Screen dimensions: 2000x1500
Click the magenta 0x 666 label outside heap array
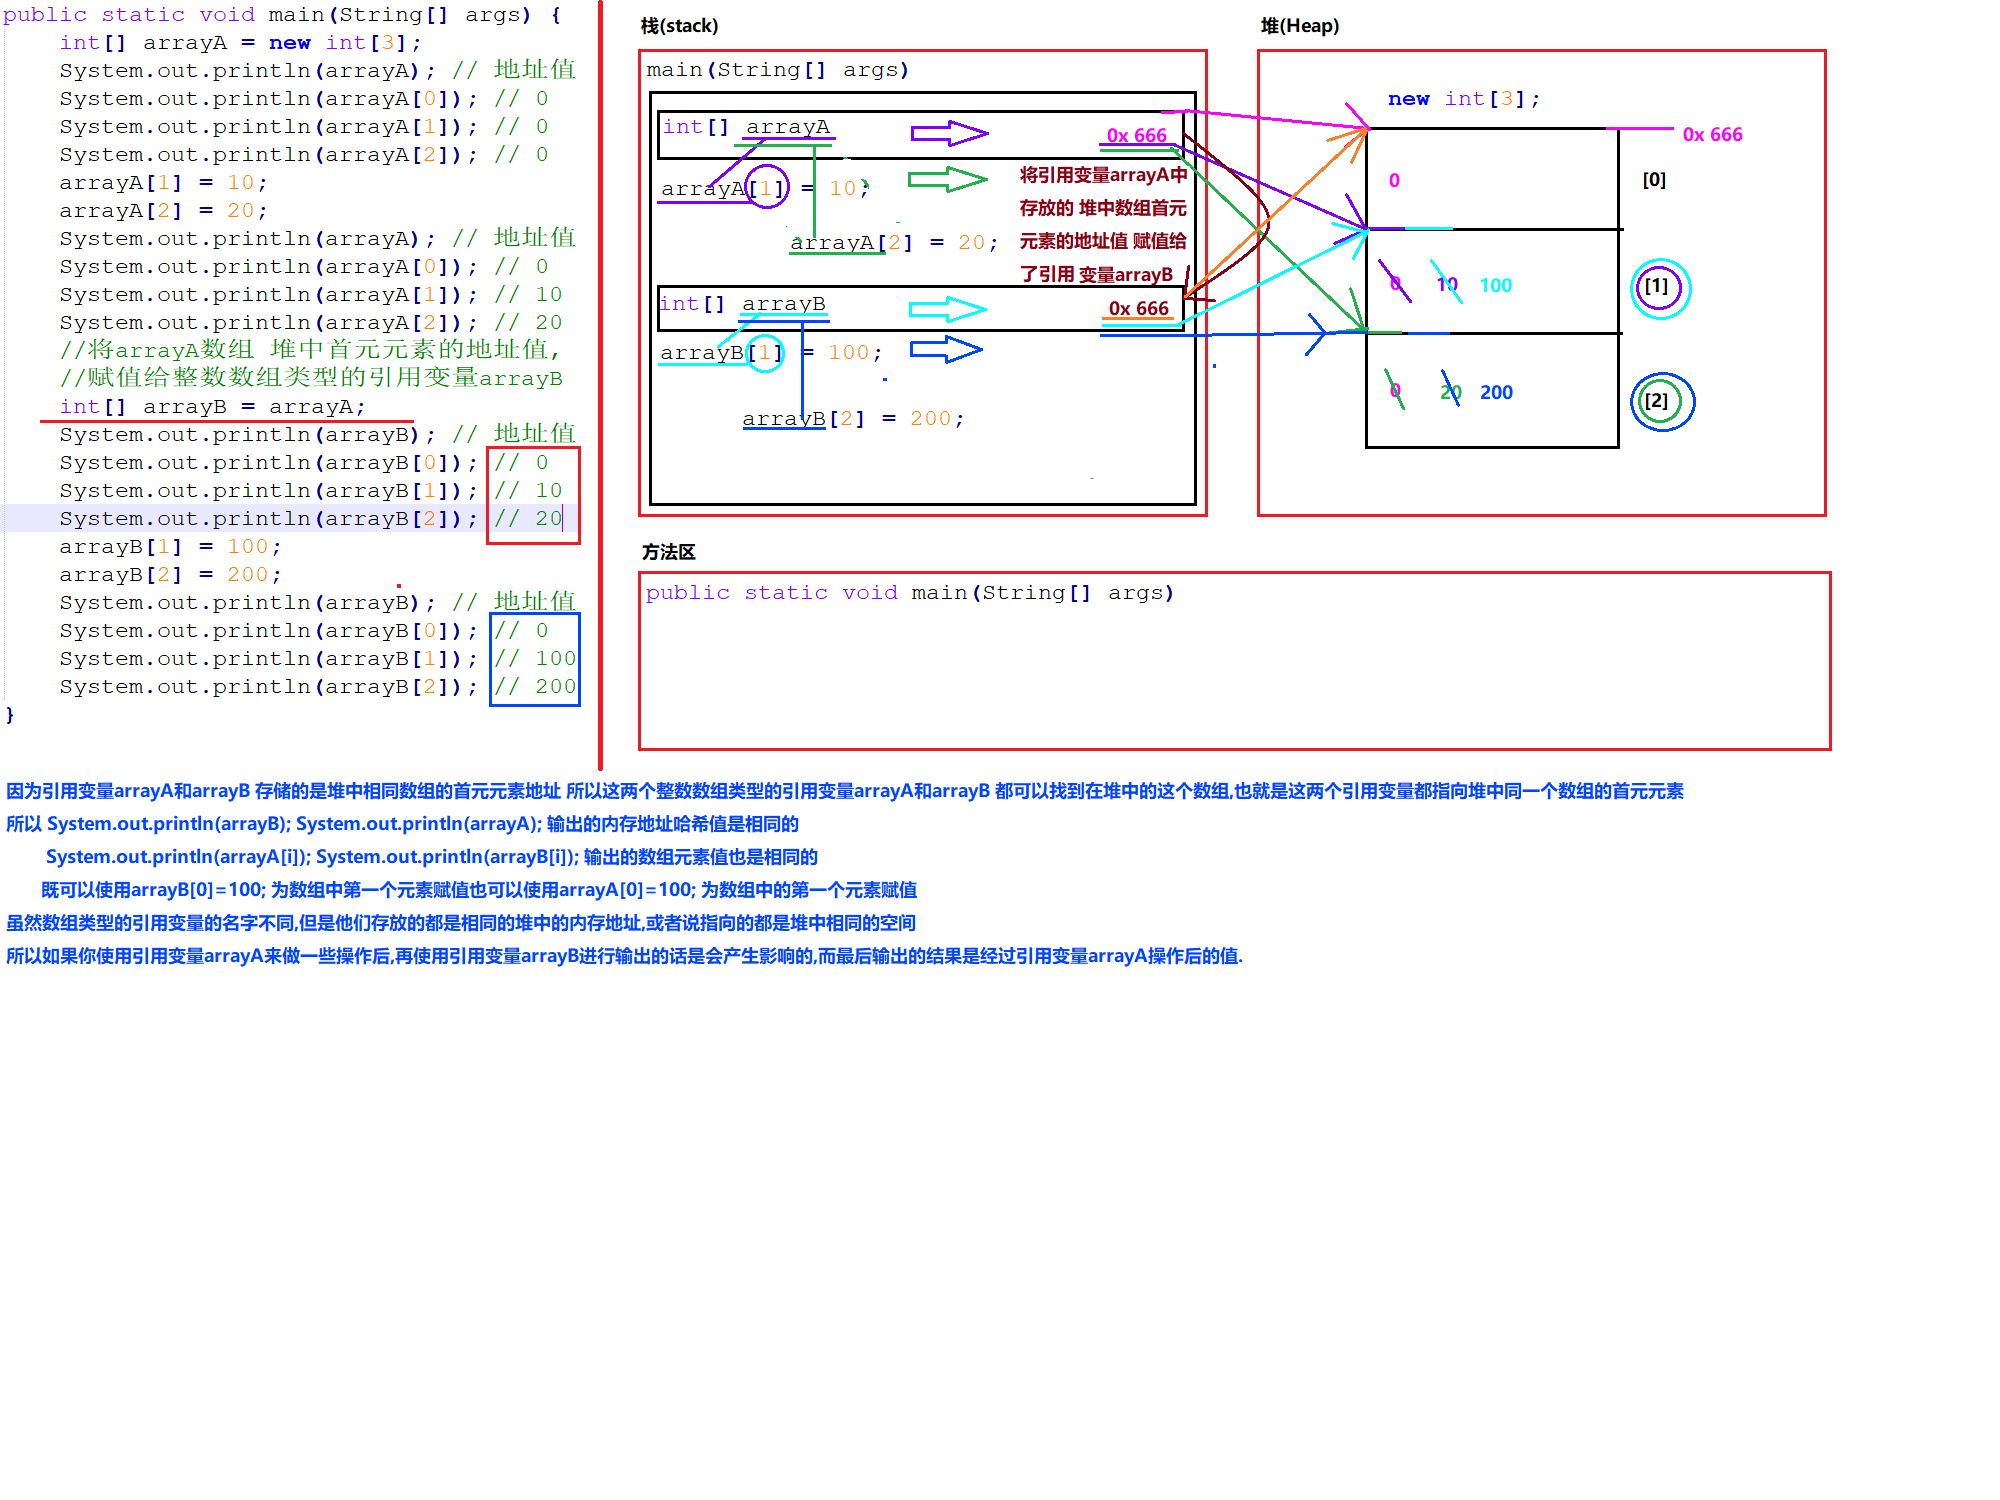1712,134
